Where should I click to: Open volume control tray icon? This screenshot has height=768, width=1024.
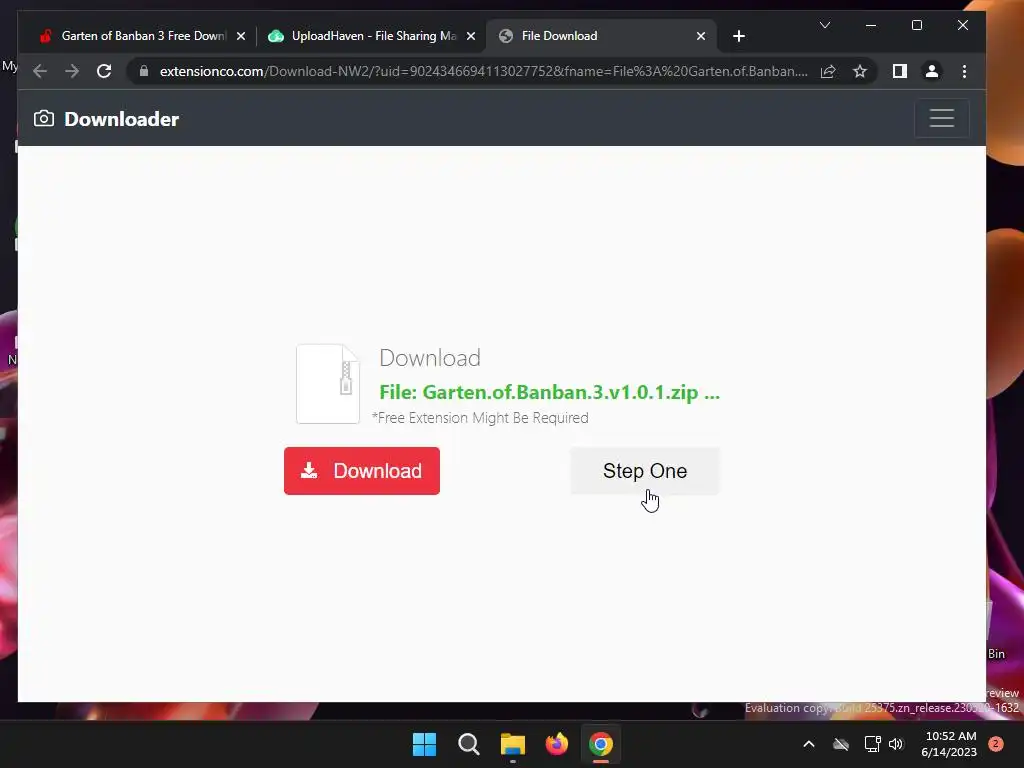point(895,744)
